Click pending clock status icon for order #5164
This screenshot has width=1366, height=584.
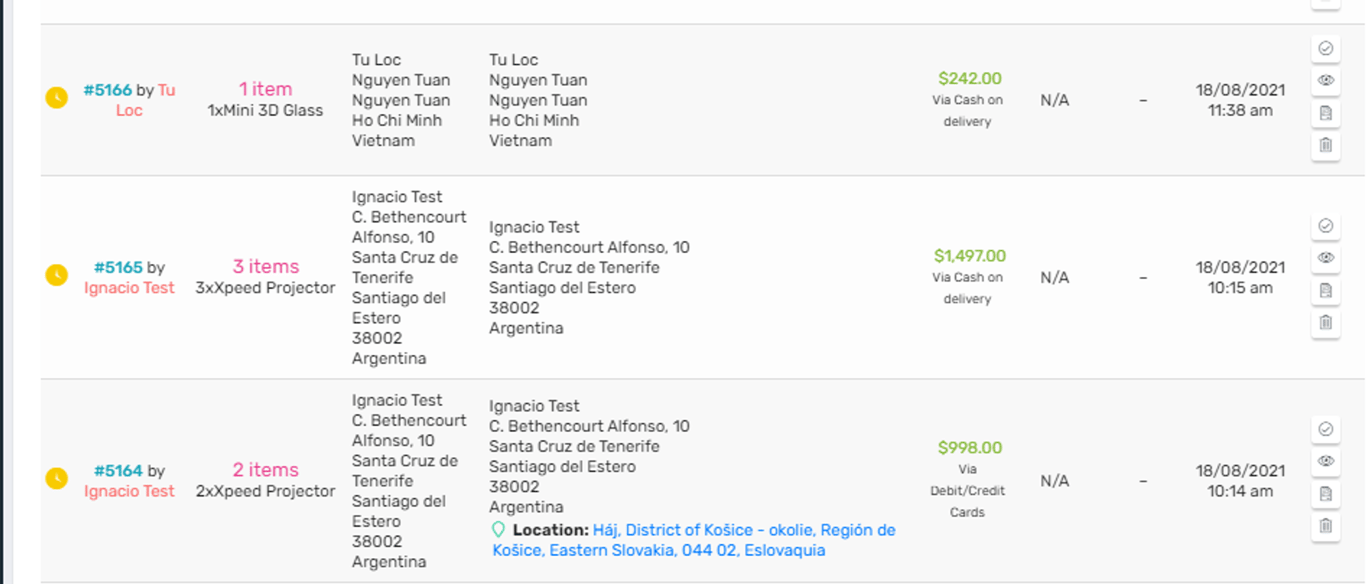57,479
